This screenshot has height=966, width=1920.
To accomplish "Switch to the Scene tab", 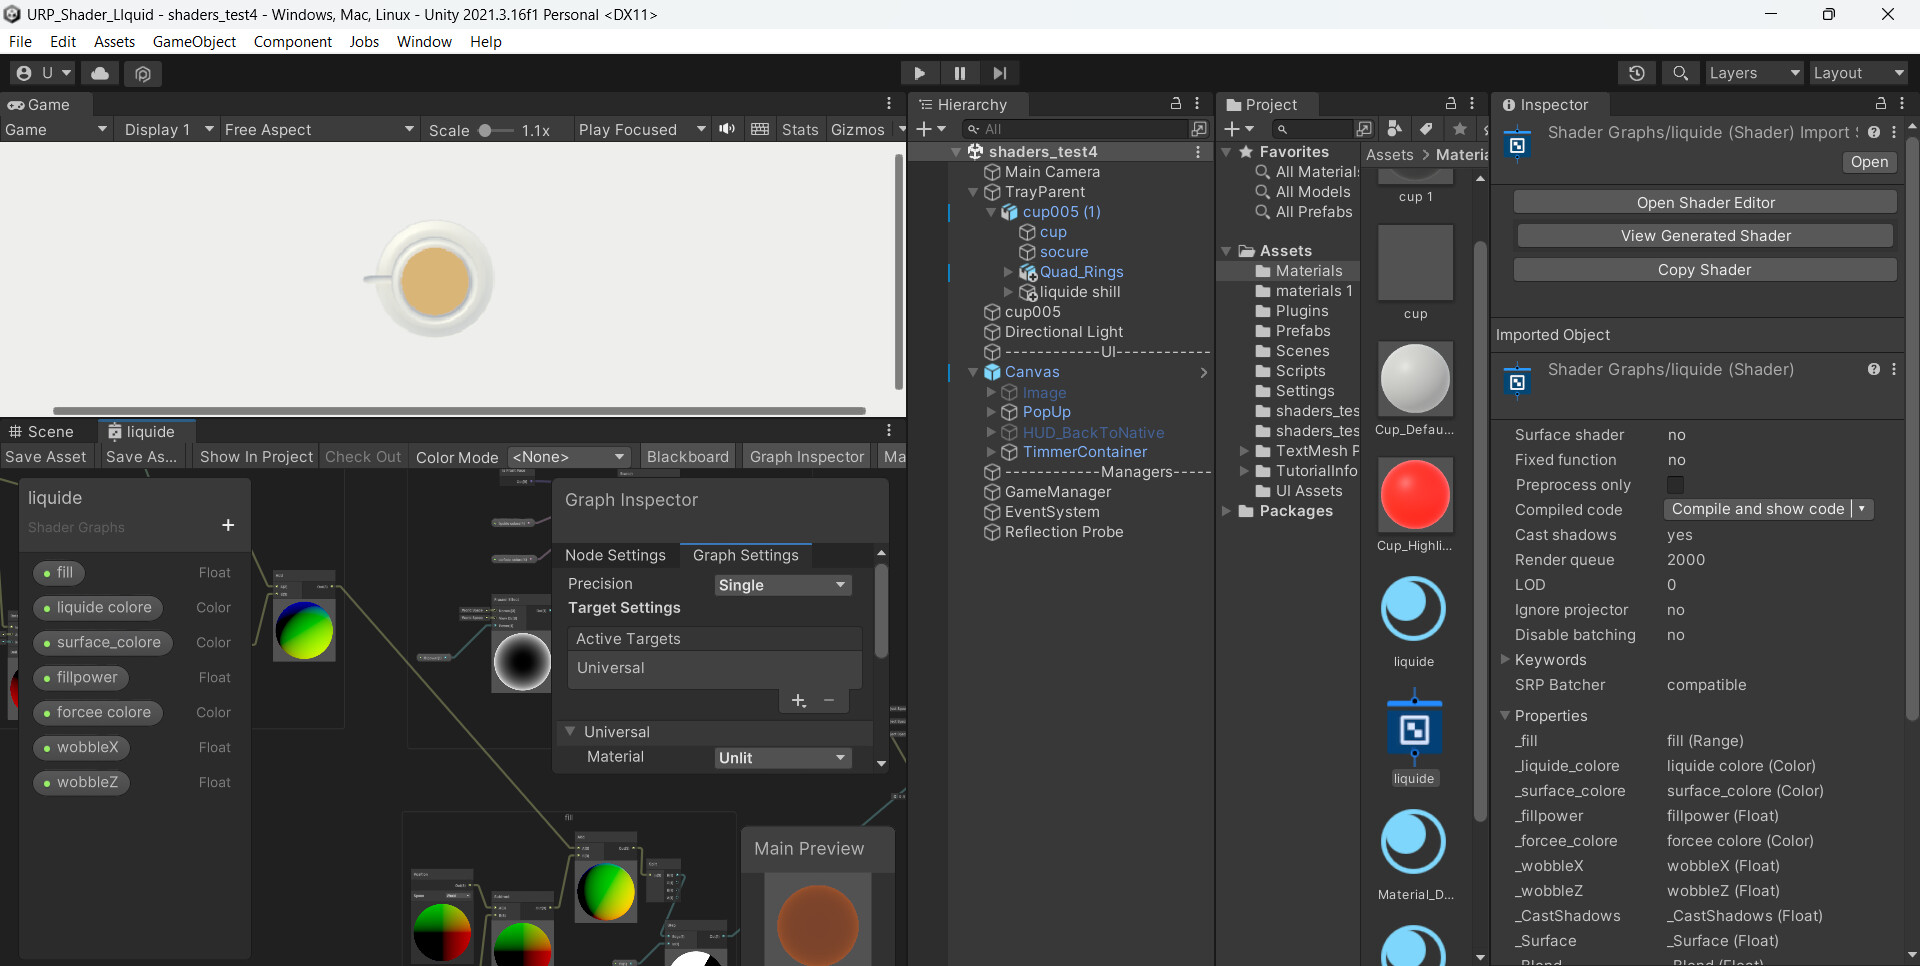I will pos(44,431).
